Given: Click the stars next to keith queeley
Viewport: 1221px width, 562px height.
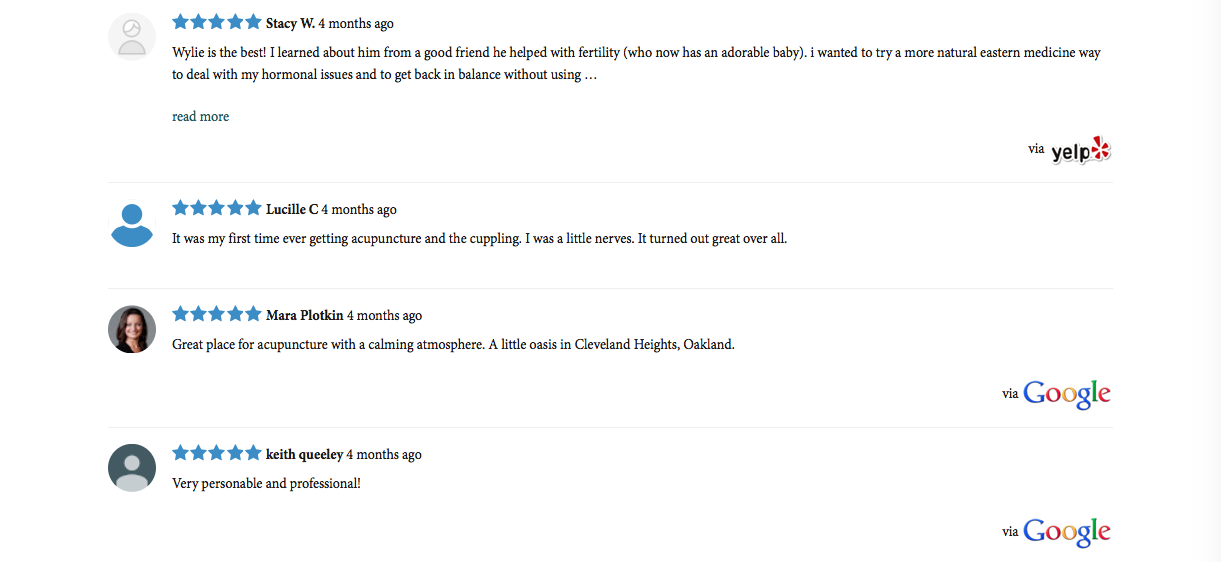Looking at the screenshot, I should point(216,453).
